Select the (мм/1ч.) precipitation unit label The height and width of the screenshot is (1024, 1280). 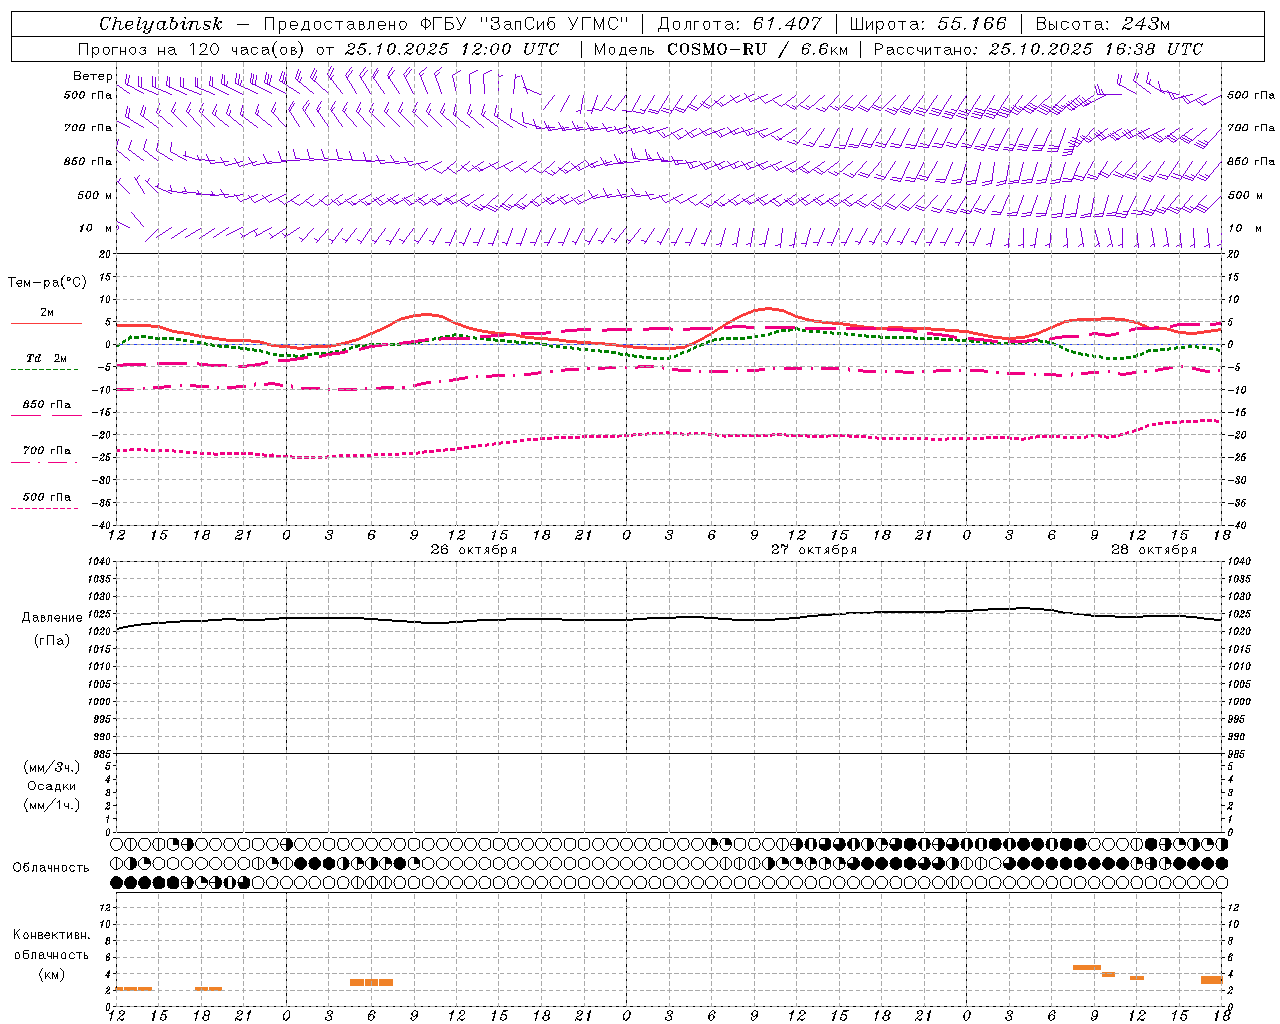52,805
